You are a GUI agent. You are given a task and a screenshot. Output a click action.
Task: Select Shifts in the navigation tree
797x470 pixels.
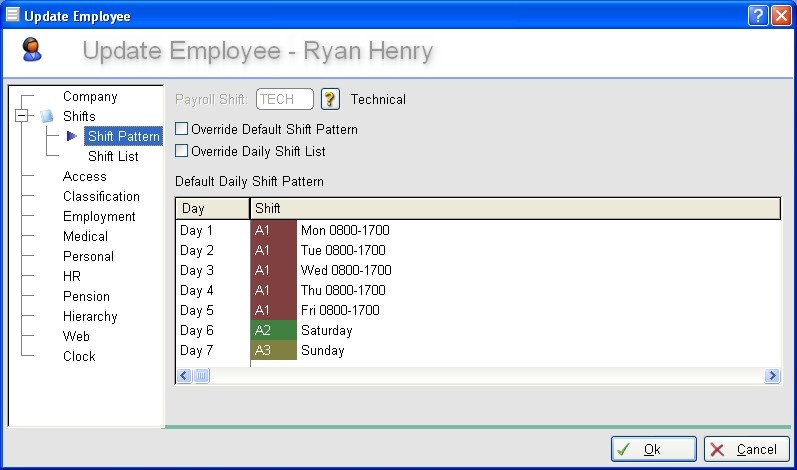pos(79,116)
